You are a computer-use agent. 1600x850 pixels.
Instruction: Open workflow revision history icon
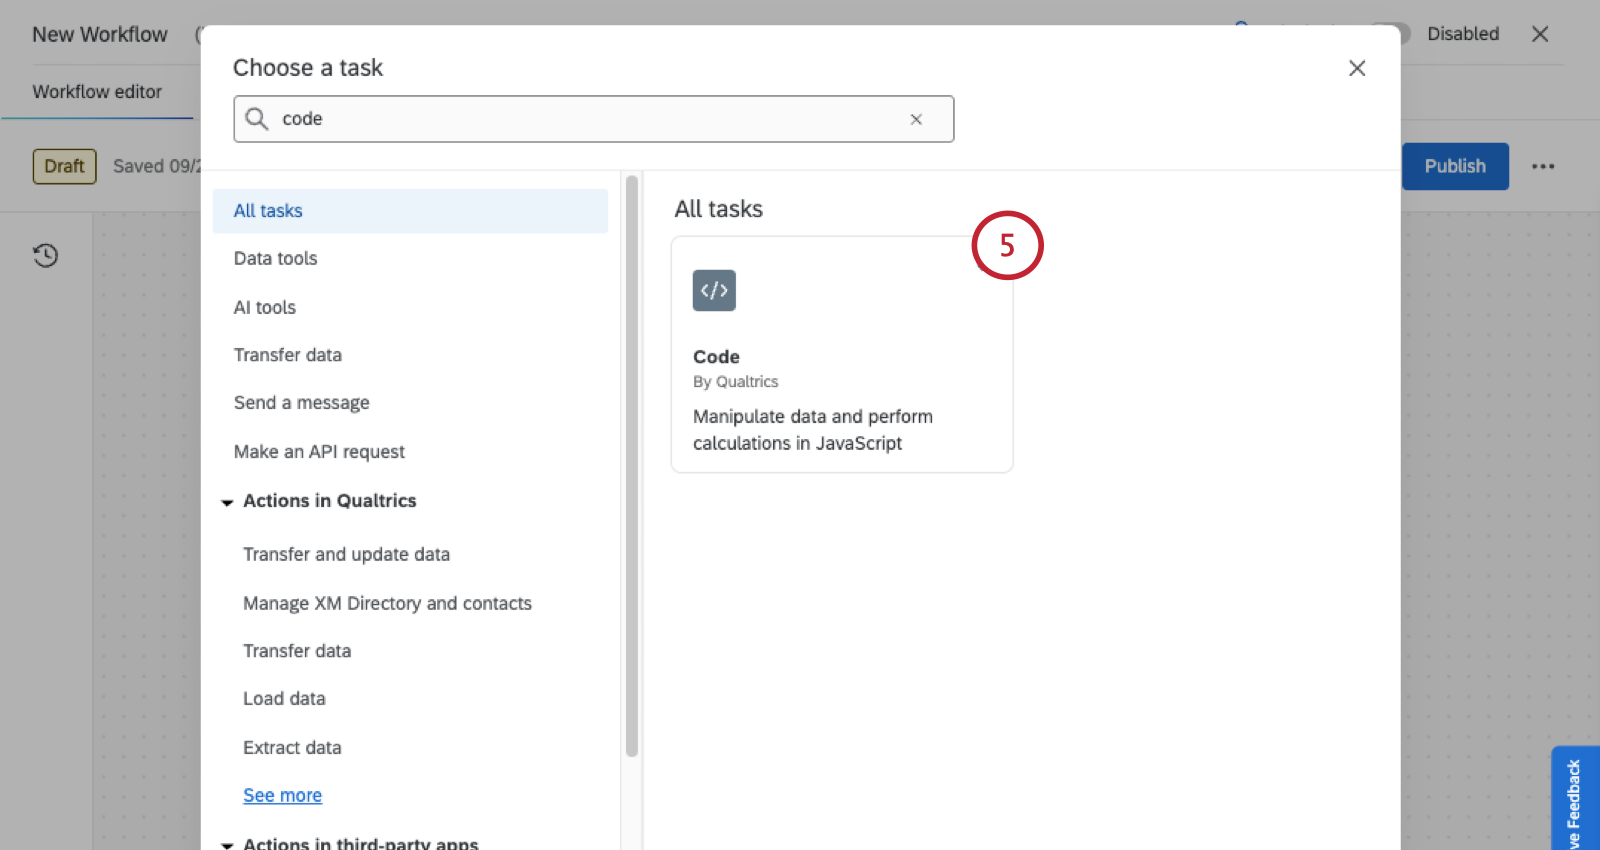point(46,256)
